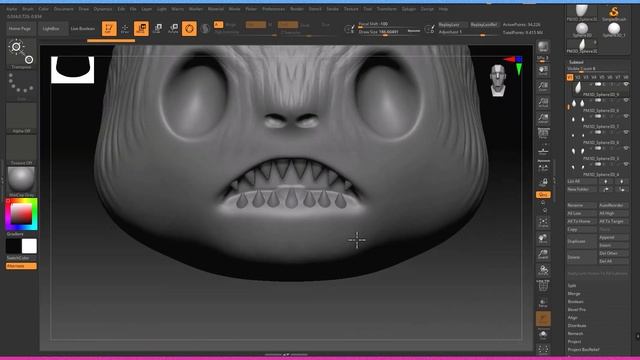Expand the Boolean section
Viewport: 640px width, 360px height.
coord(576,302)
